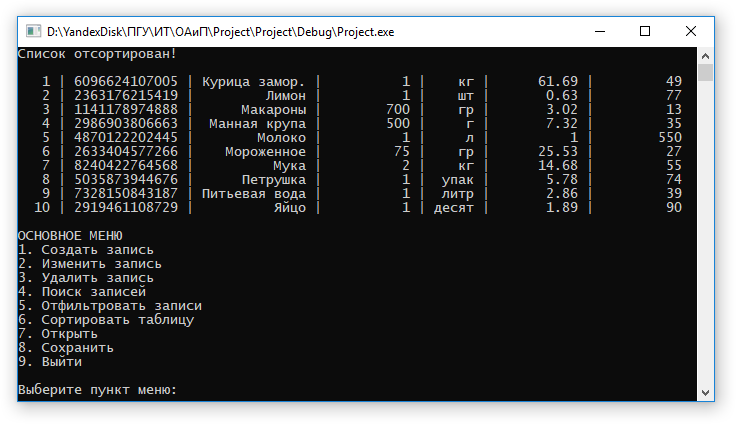This screenshot has width=736, height=424.
Task: Click price value 0.63
Action: tap(562, 95)
